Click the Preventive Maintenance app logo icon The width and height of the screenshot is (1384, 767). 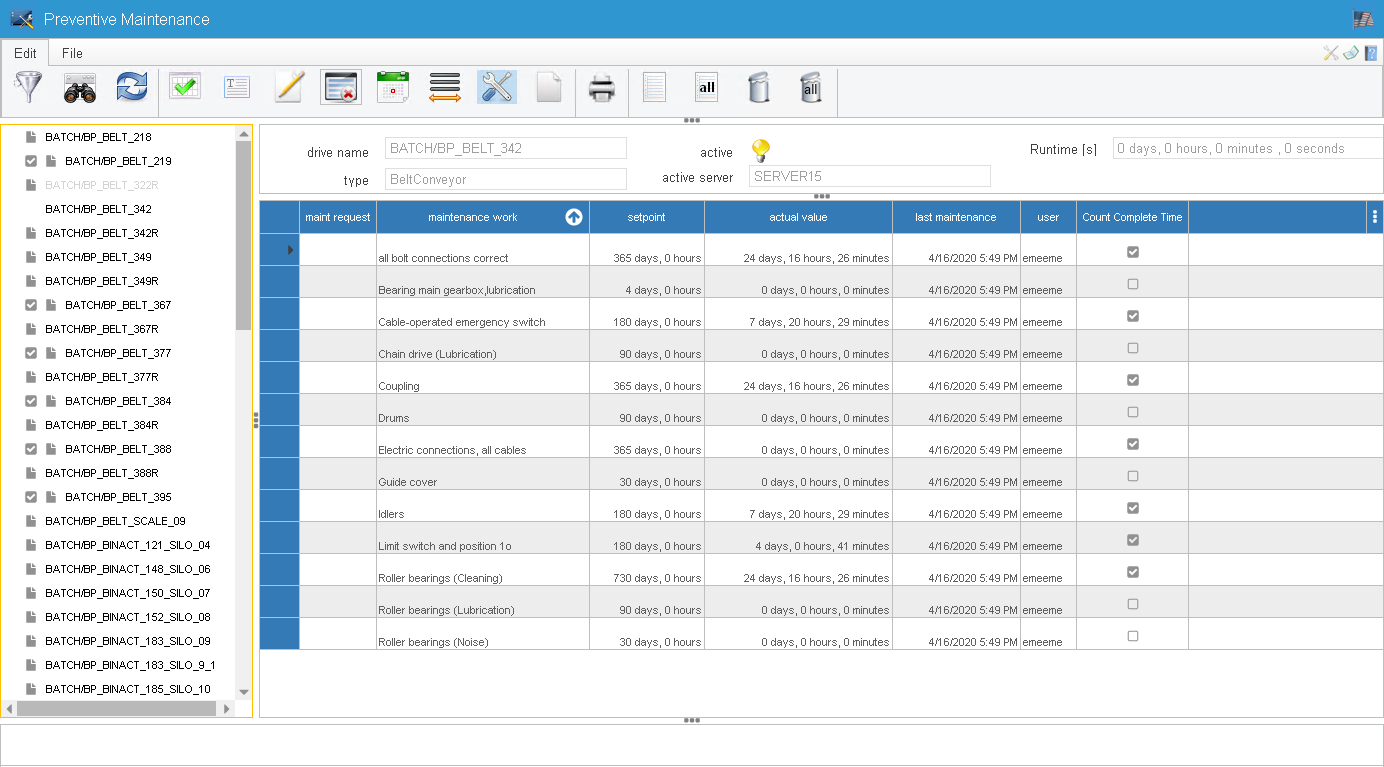(x=22, y=19)
